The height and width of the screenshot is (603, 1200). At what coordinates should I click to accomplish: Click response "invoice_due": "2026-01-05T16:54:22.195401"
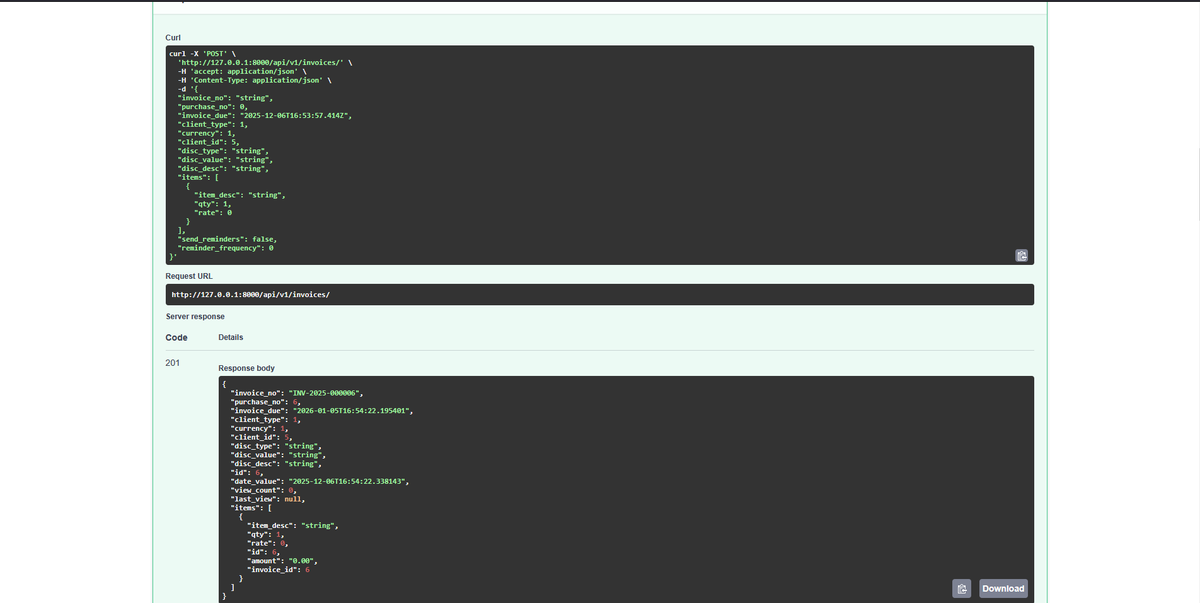[322, 410]
